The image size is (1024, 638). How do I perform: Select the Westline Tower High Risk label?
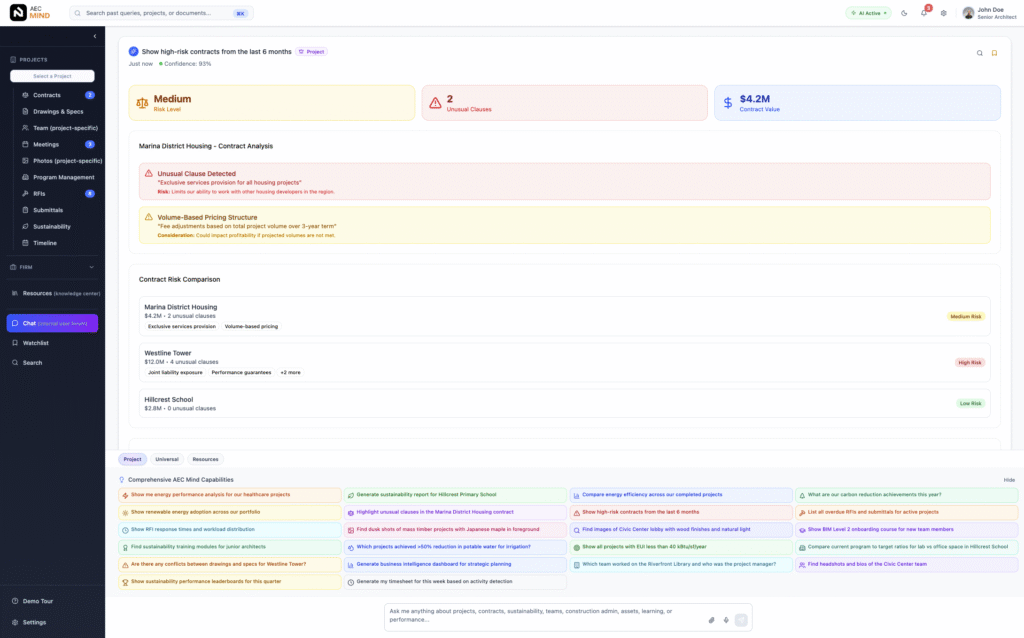(x=969, y=362)
